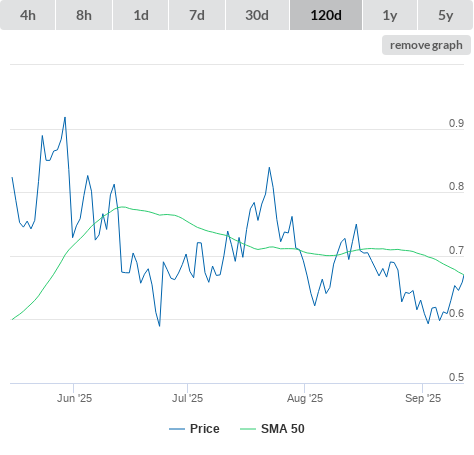The width and height of the screenshot is (474, 455).
Task: Choose the 1d chart range
Action: (141, 15)
